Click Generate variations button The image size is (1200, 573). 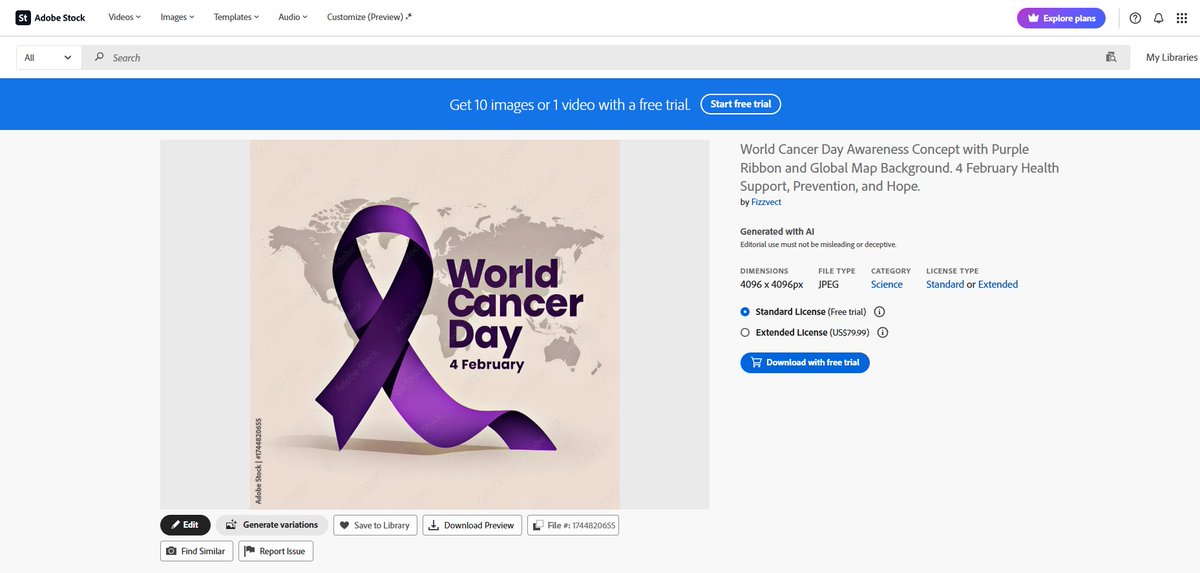pyautogui.click(x=272, y=525)
